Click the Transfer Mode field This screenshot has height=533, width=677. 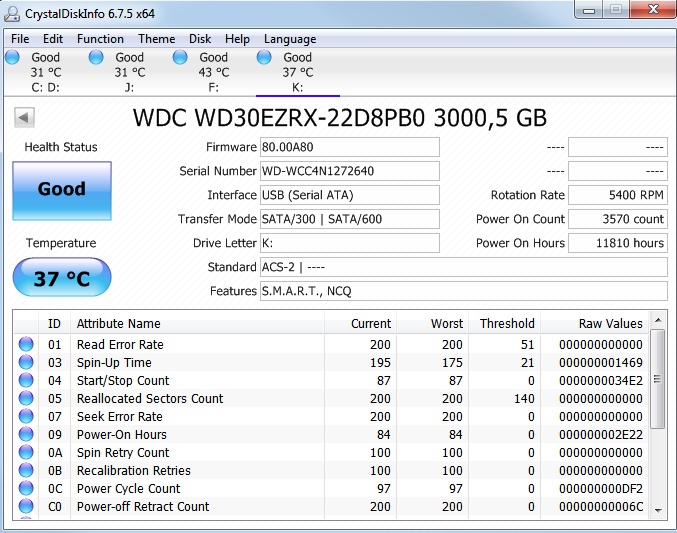pos(350,219)
